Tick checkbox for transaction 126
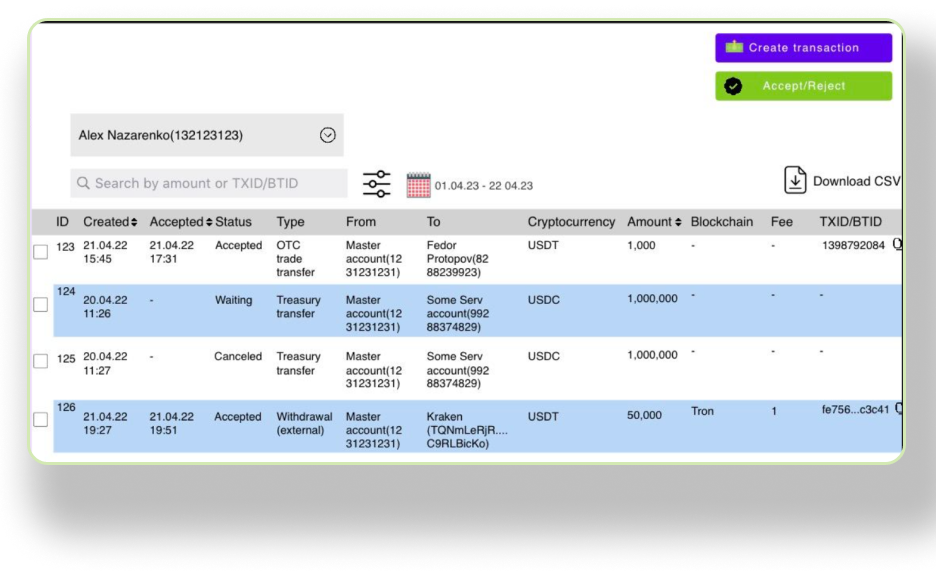 [41, 420]
